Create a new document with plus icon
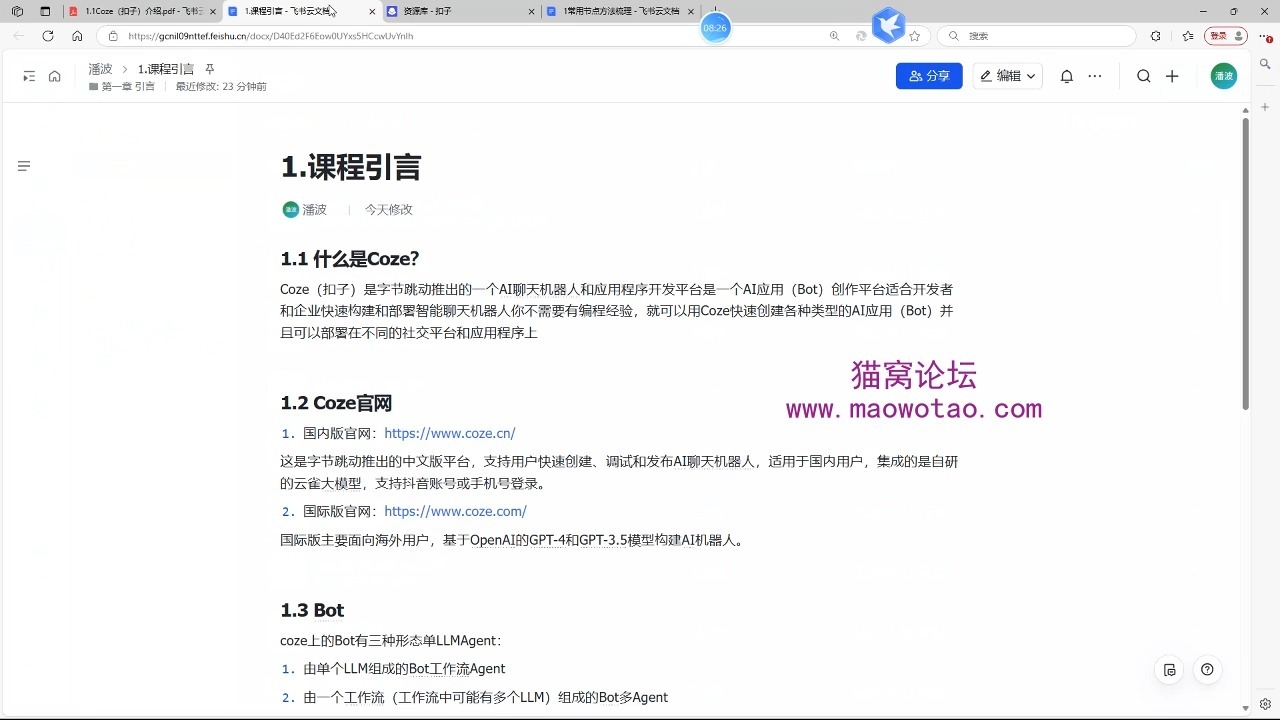This screenshot has height=720, width=1280. pyautogui.click(x=1173, y=76)
